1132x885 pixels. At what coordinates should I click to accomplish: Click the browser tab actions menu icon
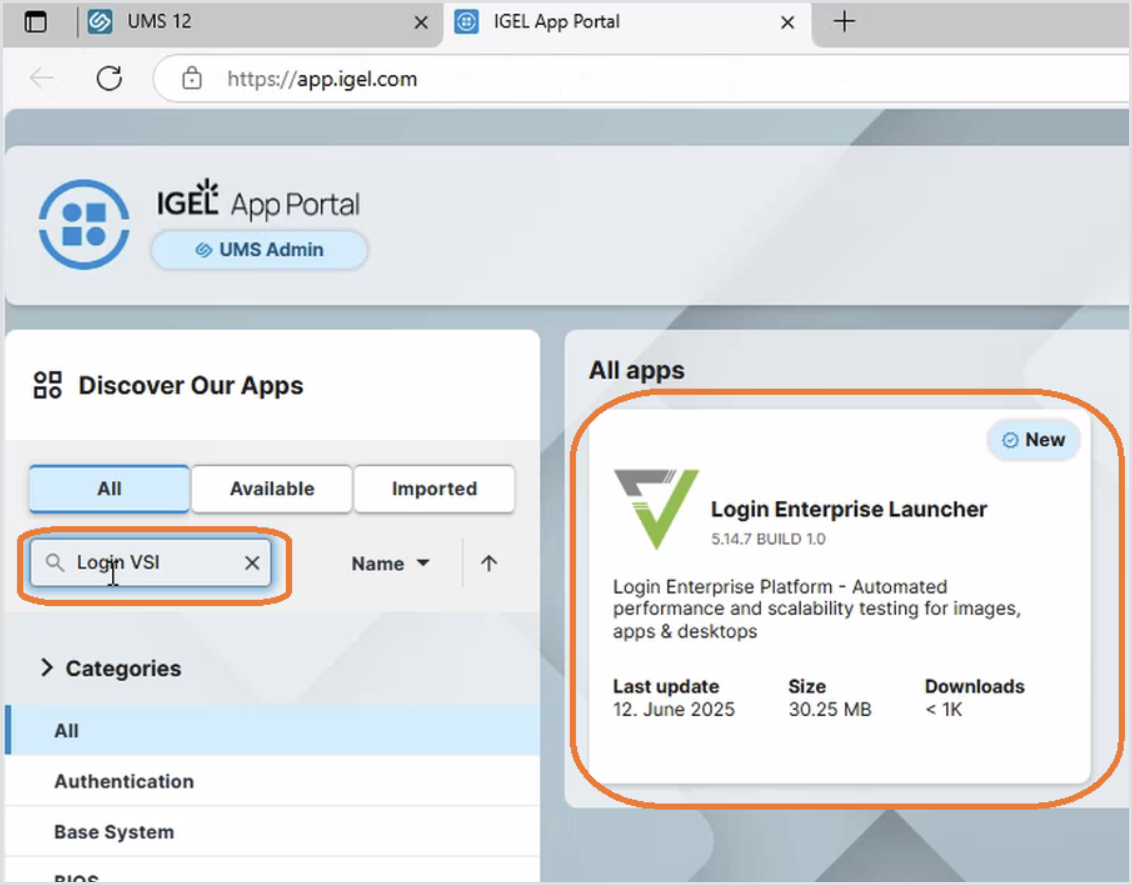click(36, 22)
